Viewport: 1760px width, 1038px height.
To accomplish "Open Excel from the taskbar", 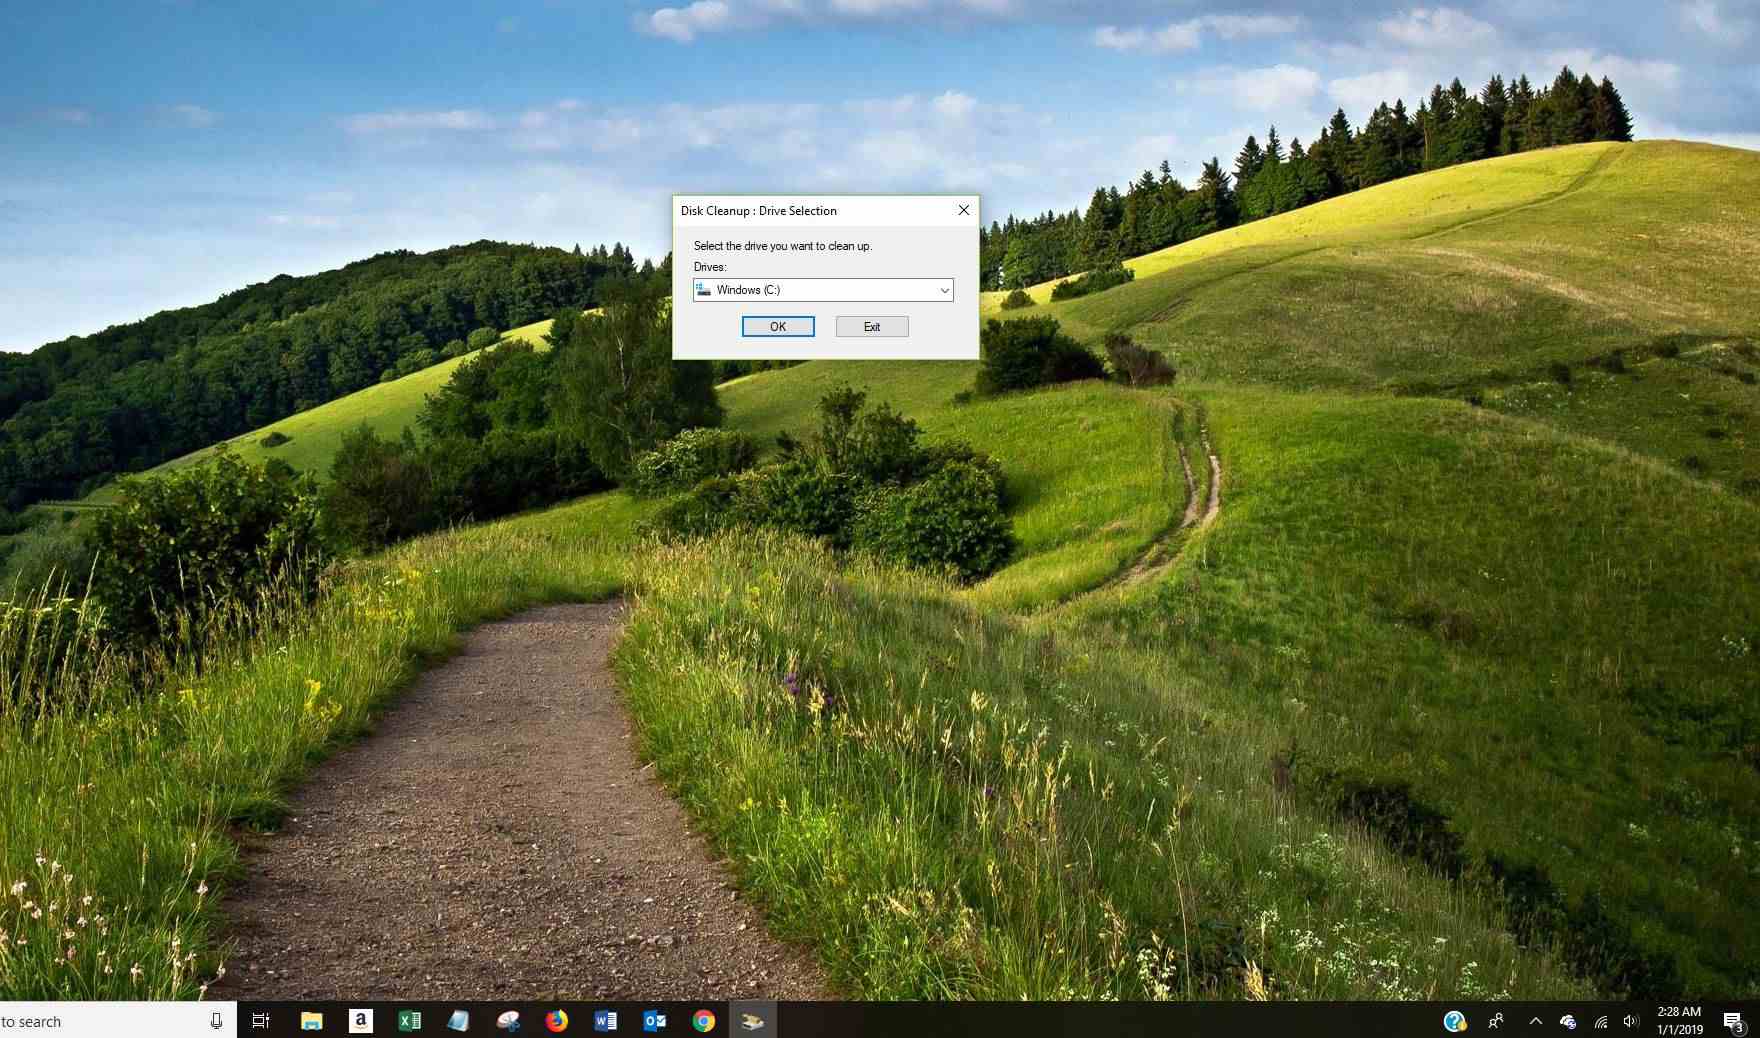I will coord(410,1021).
